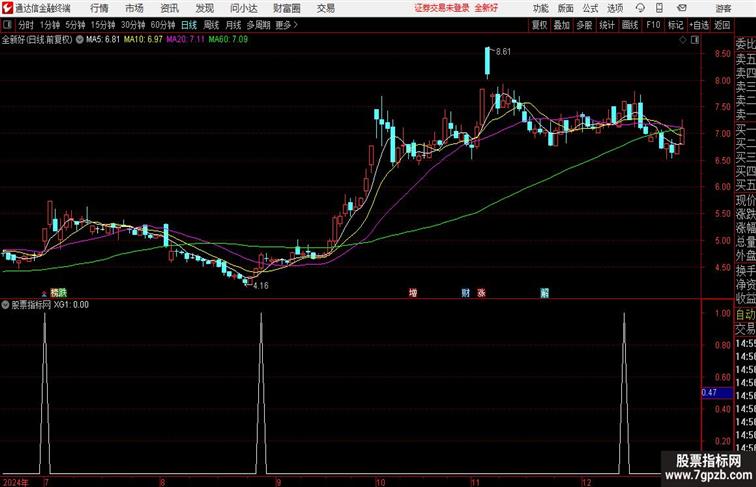The image size is (756, 487).
Task: Open the 功能 menu
Action: [540, 8]
